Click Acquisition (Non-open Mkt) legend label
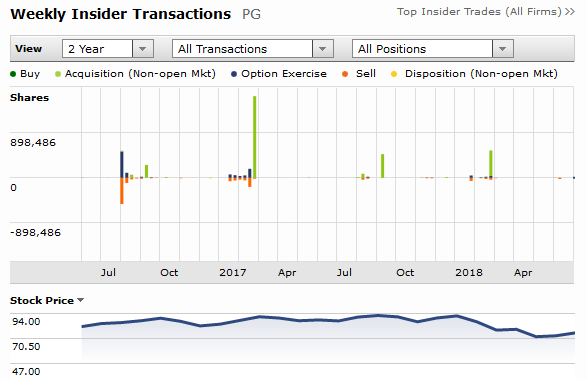The image size is (587, 381). coord(140,74)
